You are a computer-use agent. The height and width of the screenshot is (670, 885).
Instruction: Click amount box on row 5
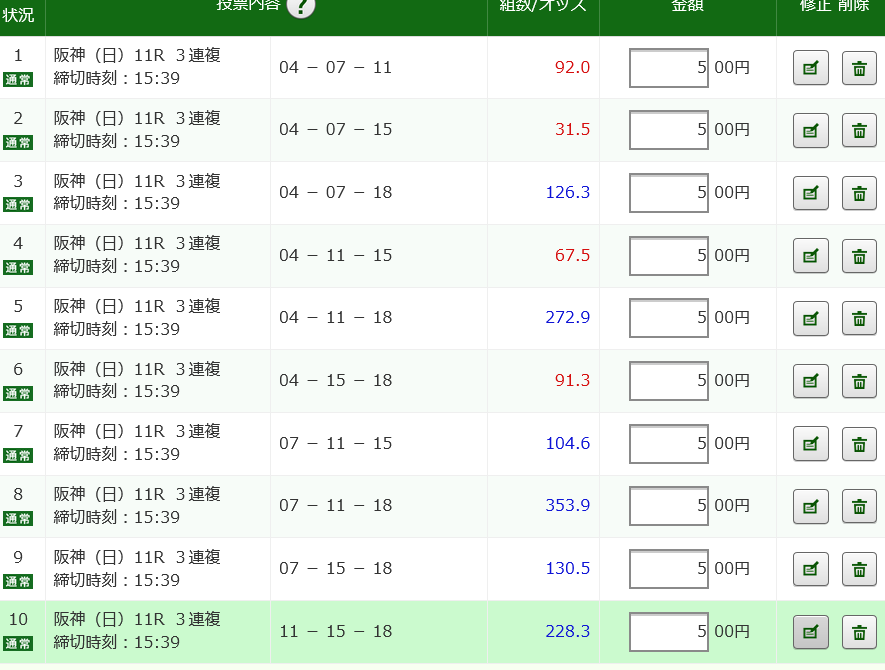point(668,318)
